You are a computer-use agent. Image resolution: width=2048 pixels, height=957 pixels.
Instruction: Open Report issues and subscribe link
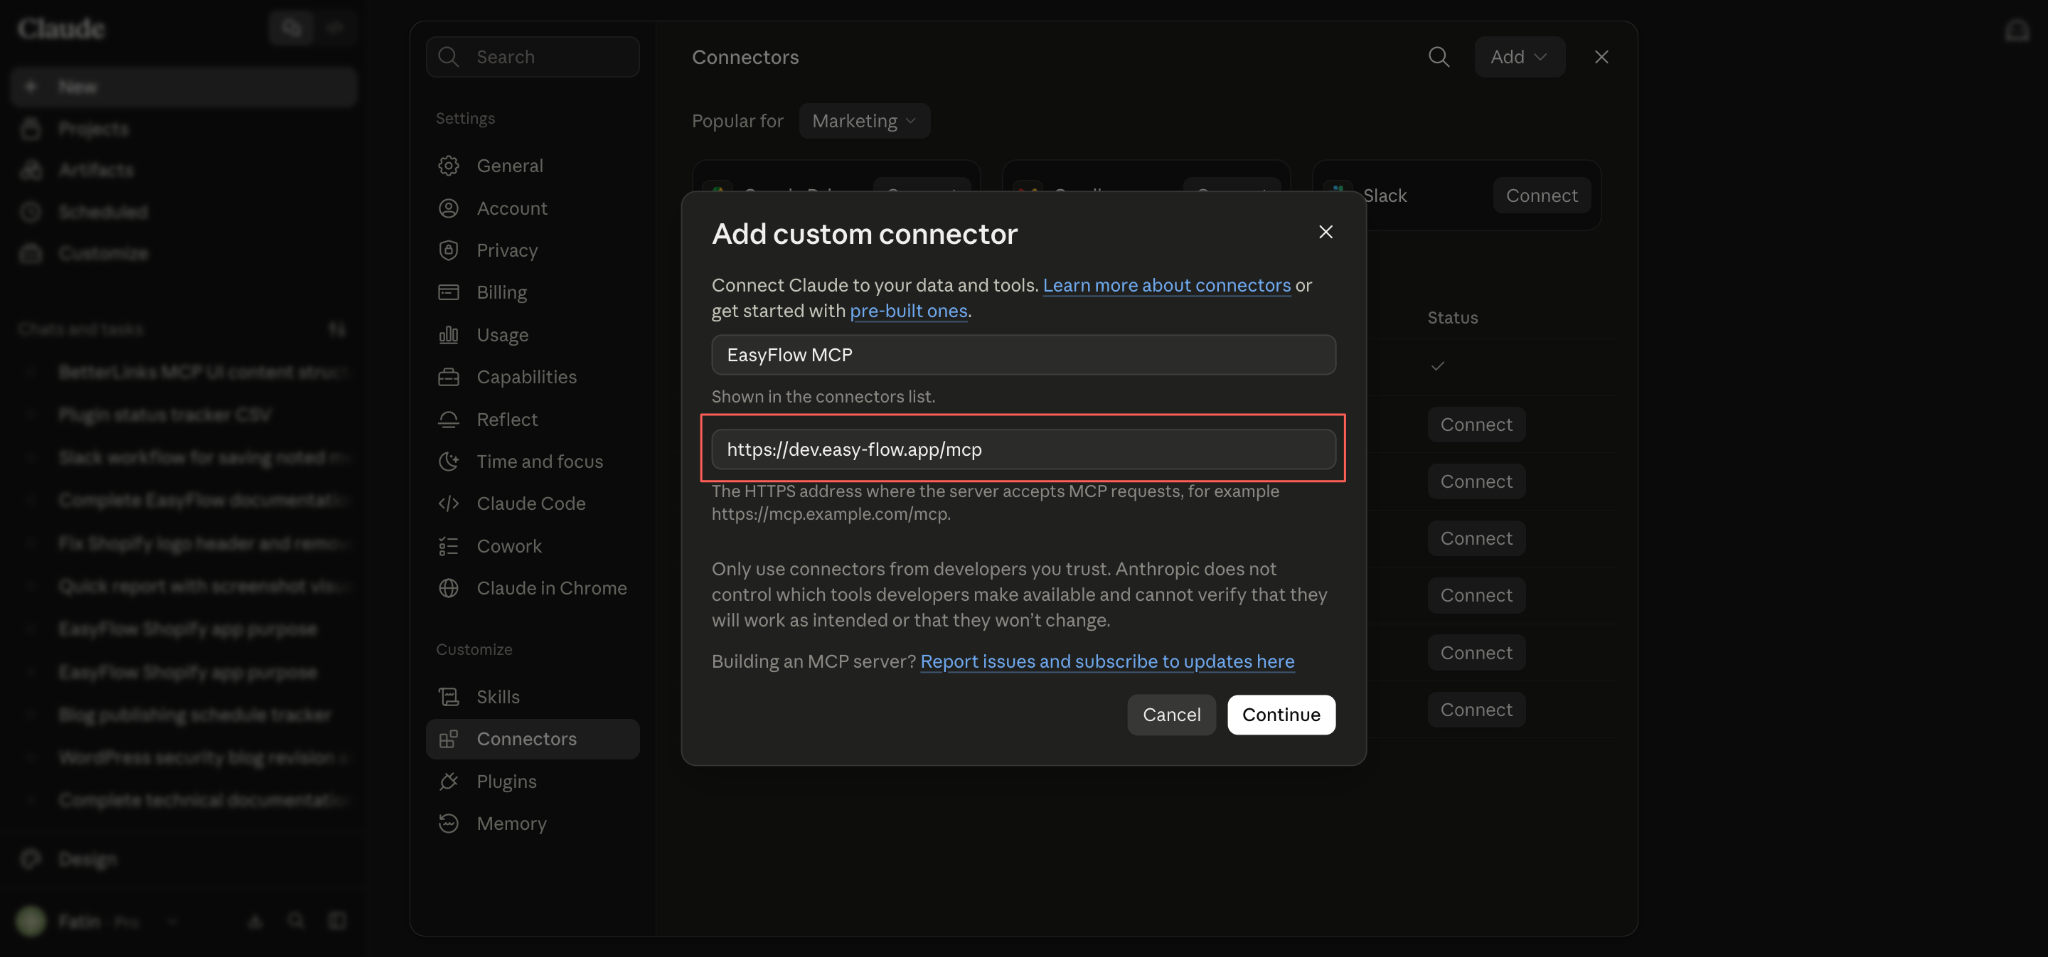[1107, 661]
